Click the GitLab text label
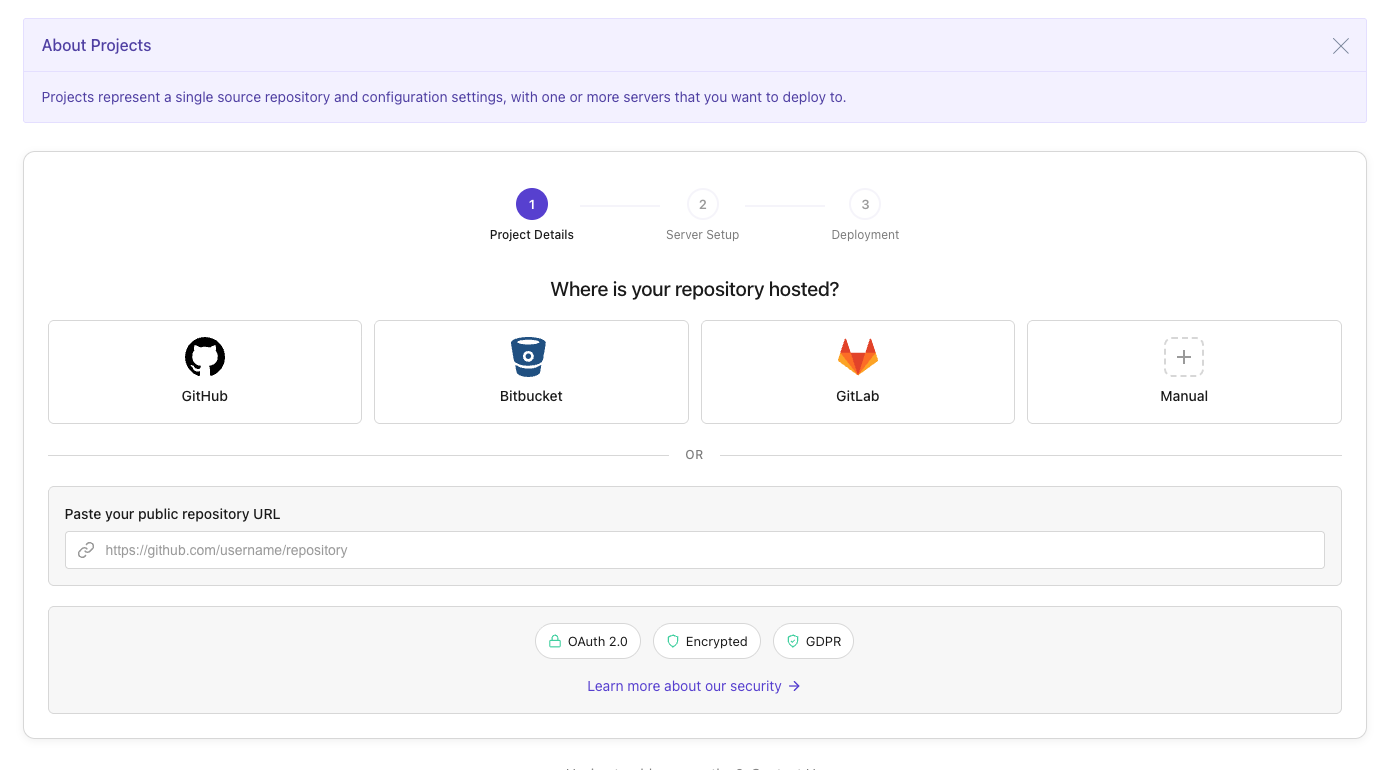The height and width of the screenshot is (770, 1400). coord(858,396)
